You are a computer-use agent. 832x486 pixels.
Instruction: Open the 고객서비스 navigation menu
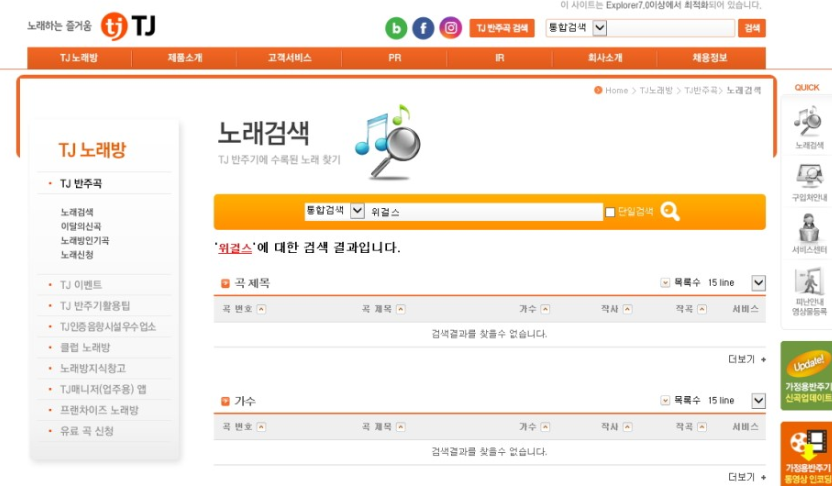(290, 58)
